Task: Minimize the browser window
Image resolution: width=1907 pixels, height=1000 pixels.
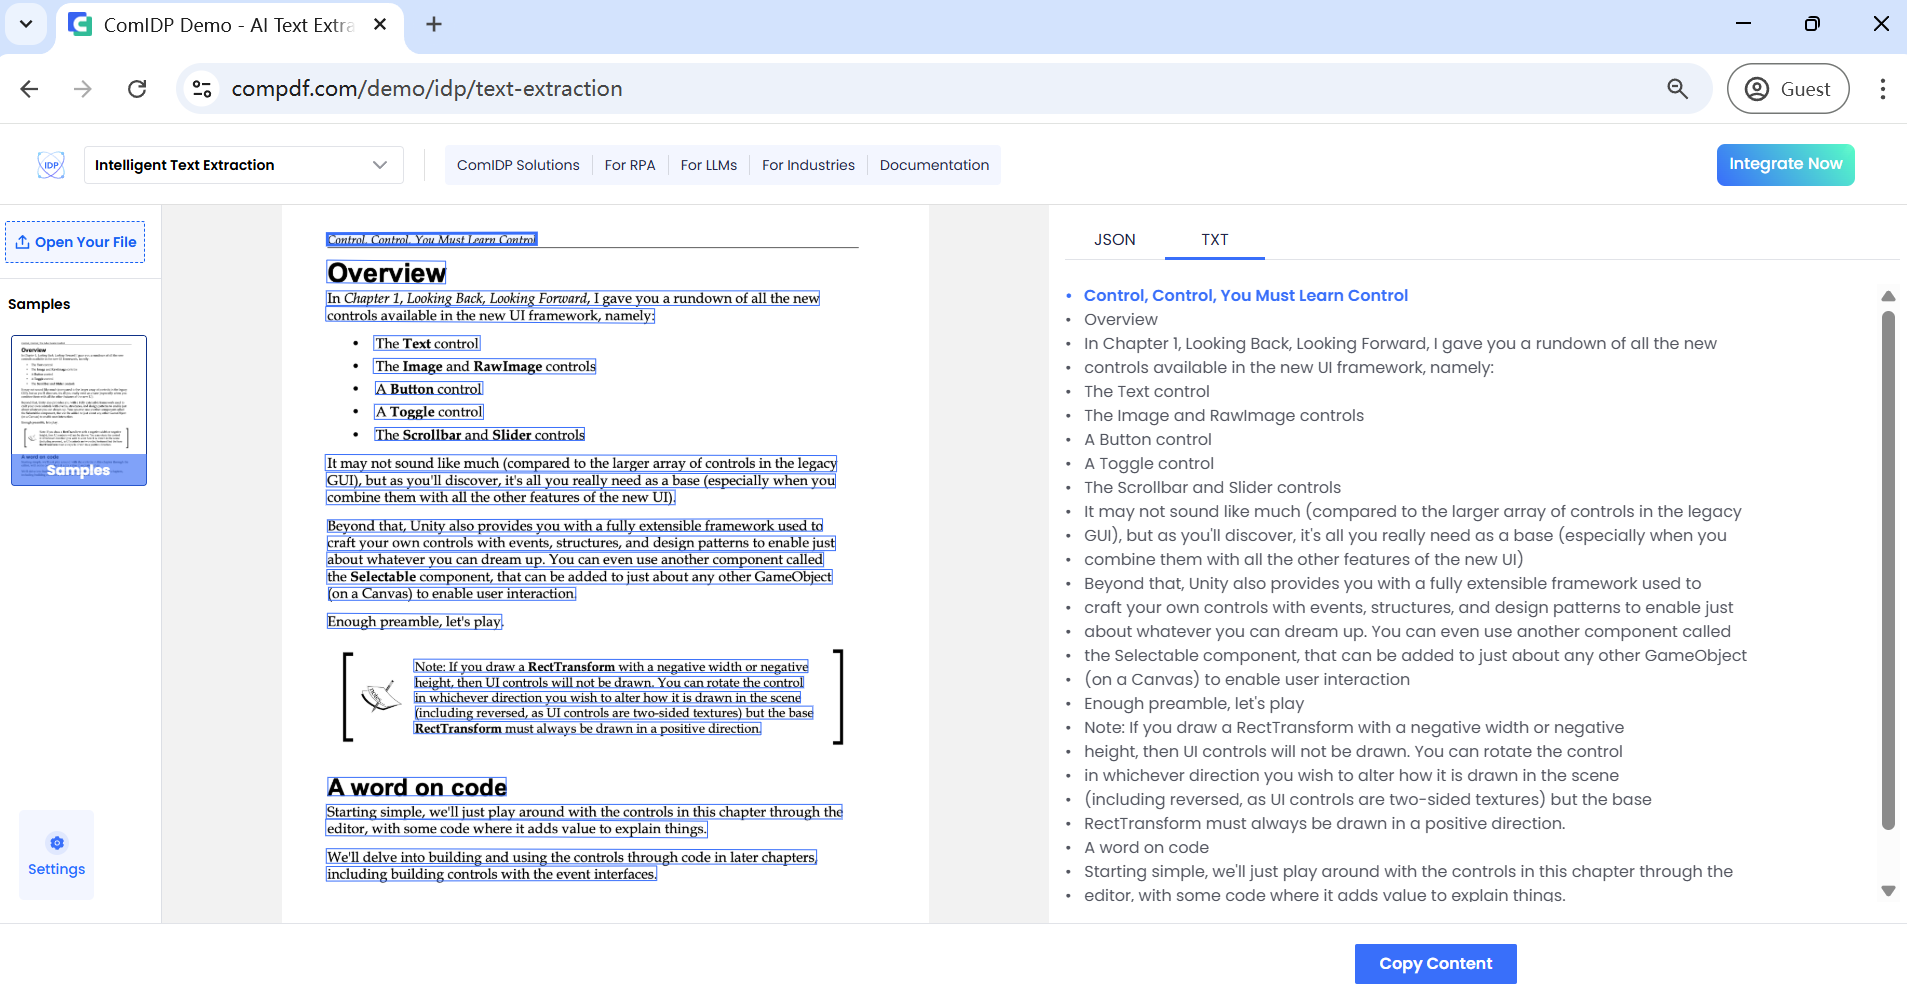Action: coord(1743,23)
